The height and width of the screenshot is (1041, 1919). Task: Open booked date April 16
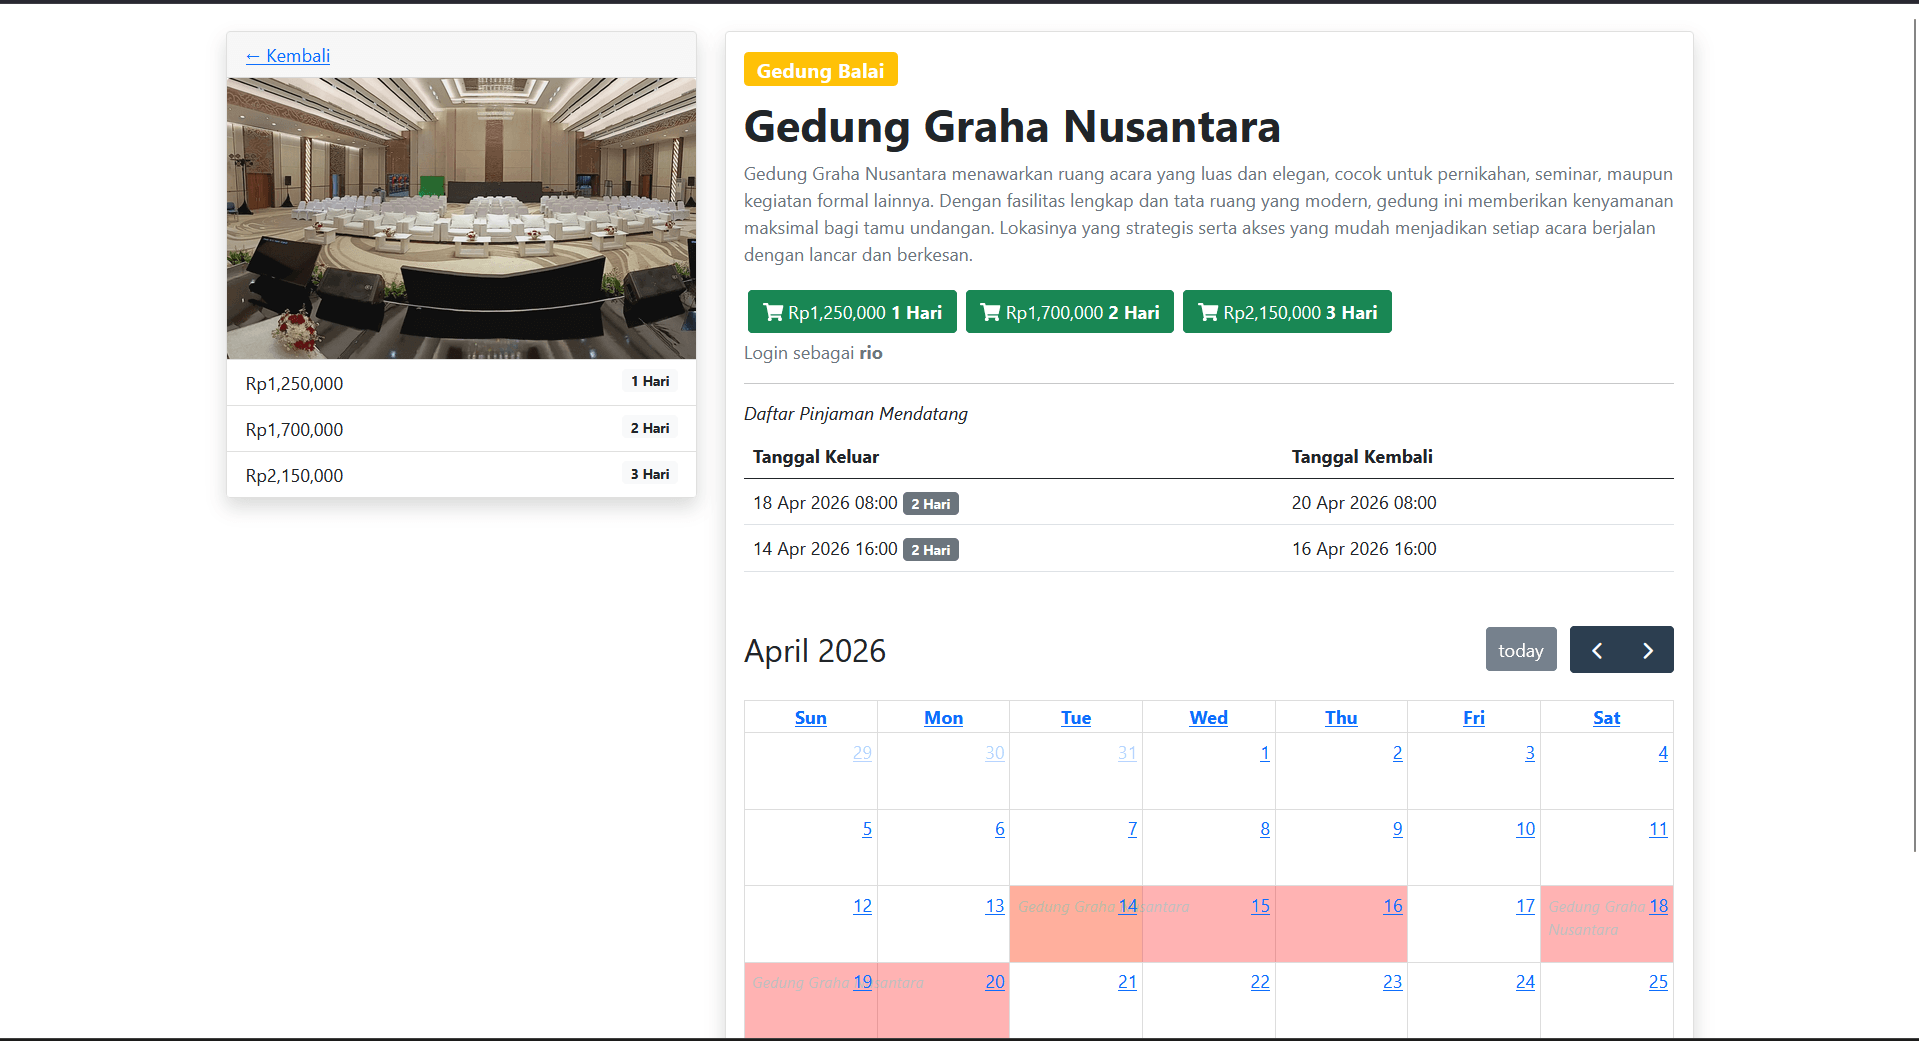click(1393, 906)
